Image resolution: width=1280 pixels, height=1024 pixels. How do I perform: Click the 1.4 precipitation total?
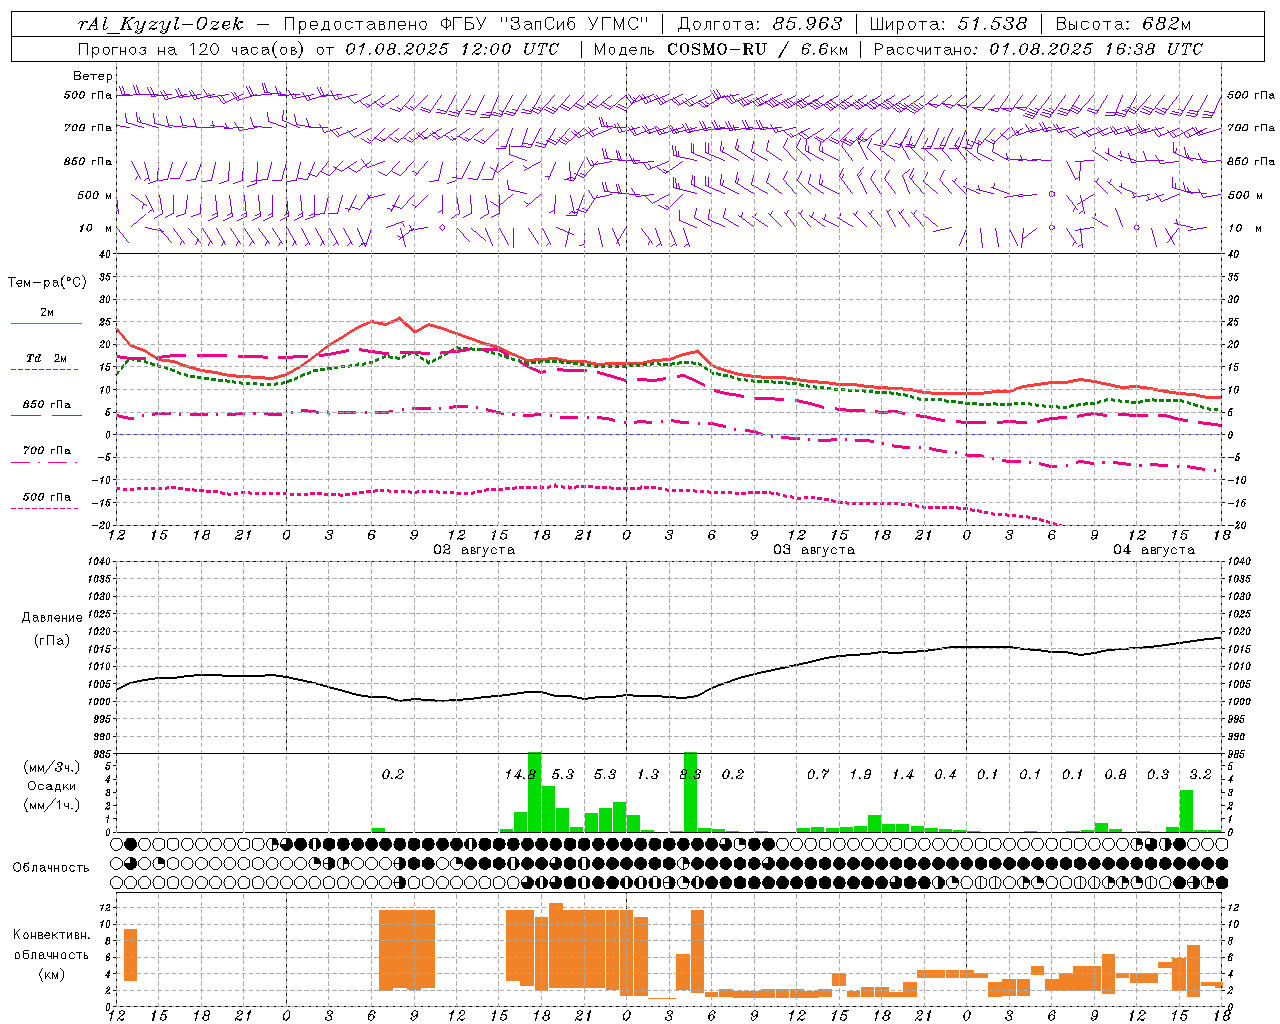(x=903, y=774)
